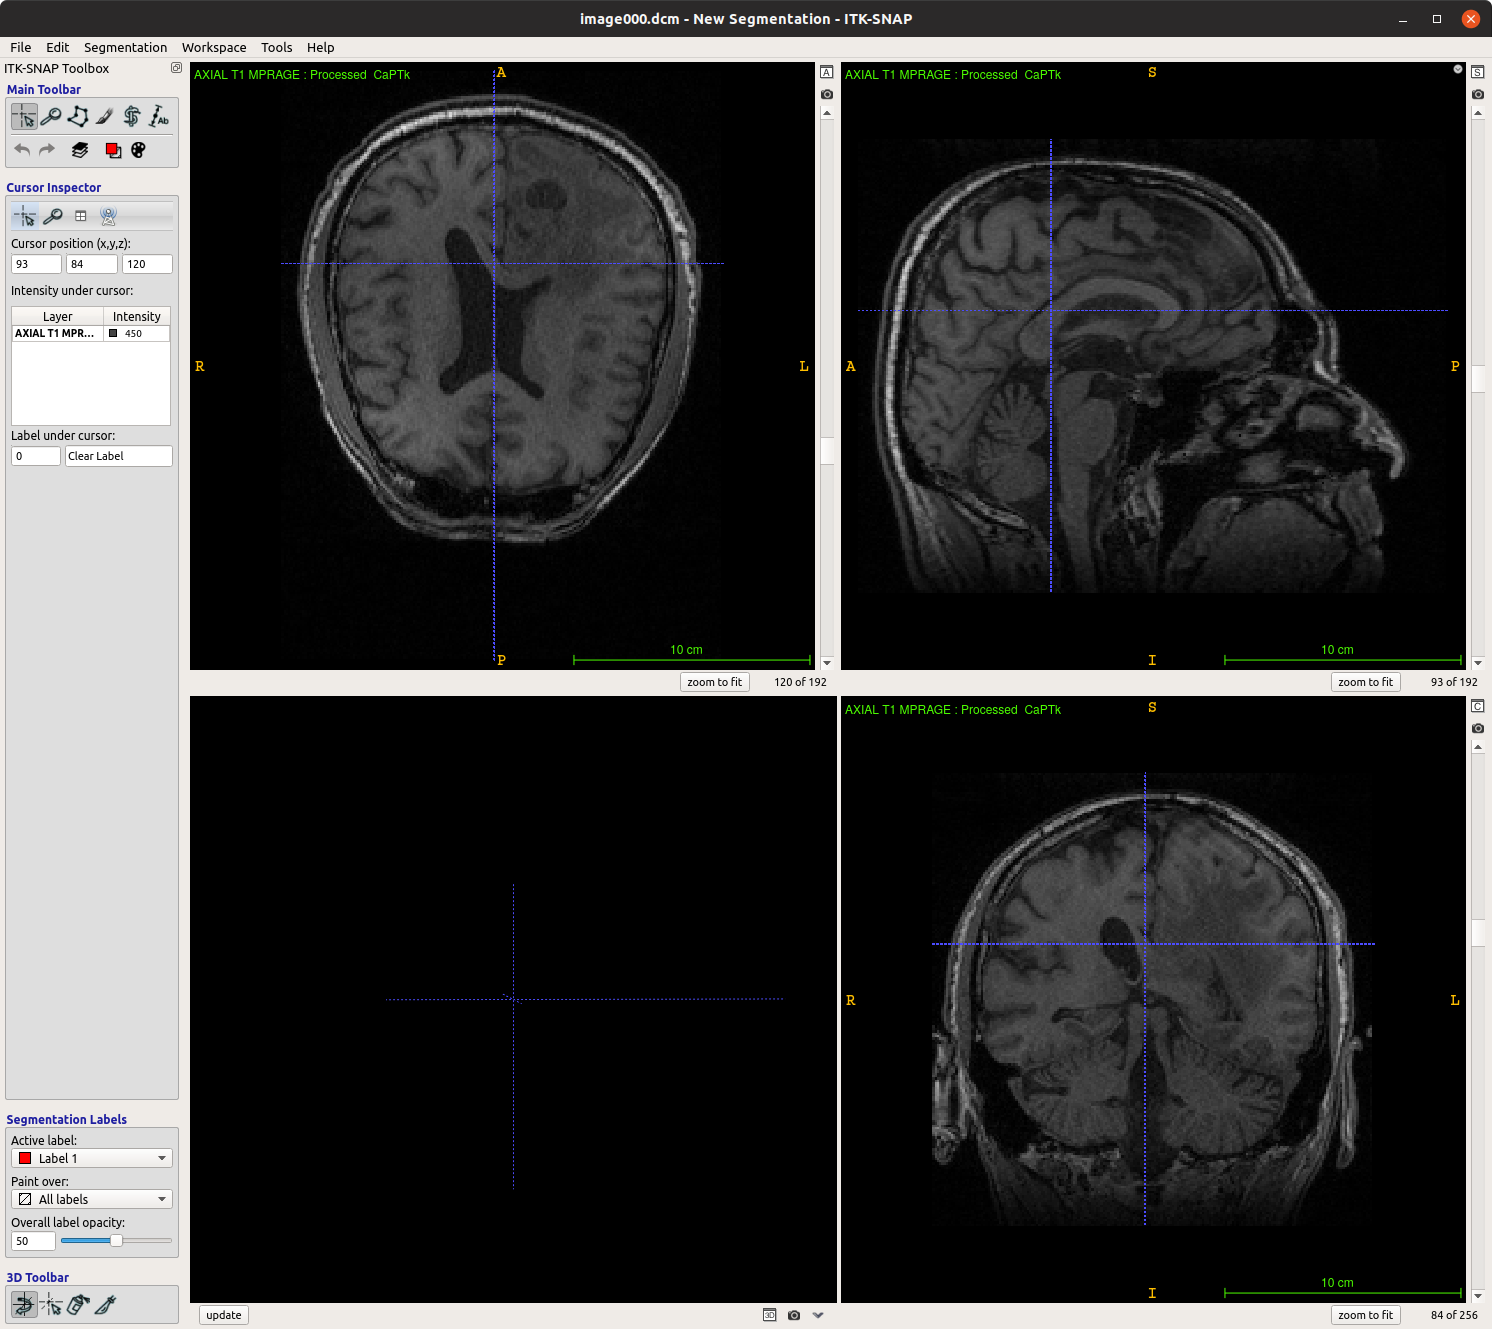Screen dimensions: 1492x1329
Task: Click the update button below 3D view
Action: 224,1315
